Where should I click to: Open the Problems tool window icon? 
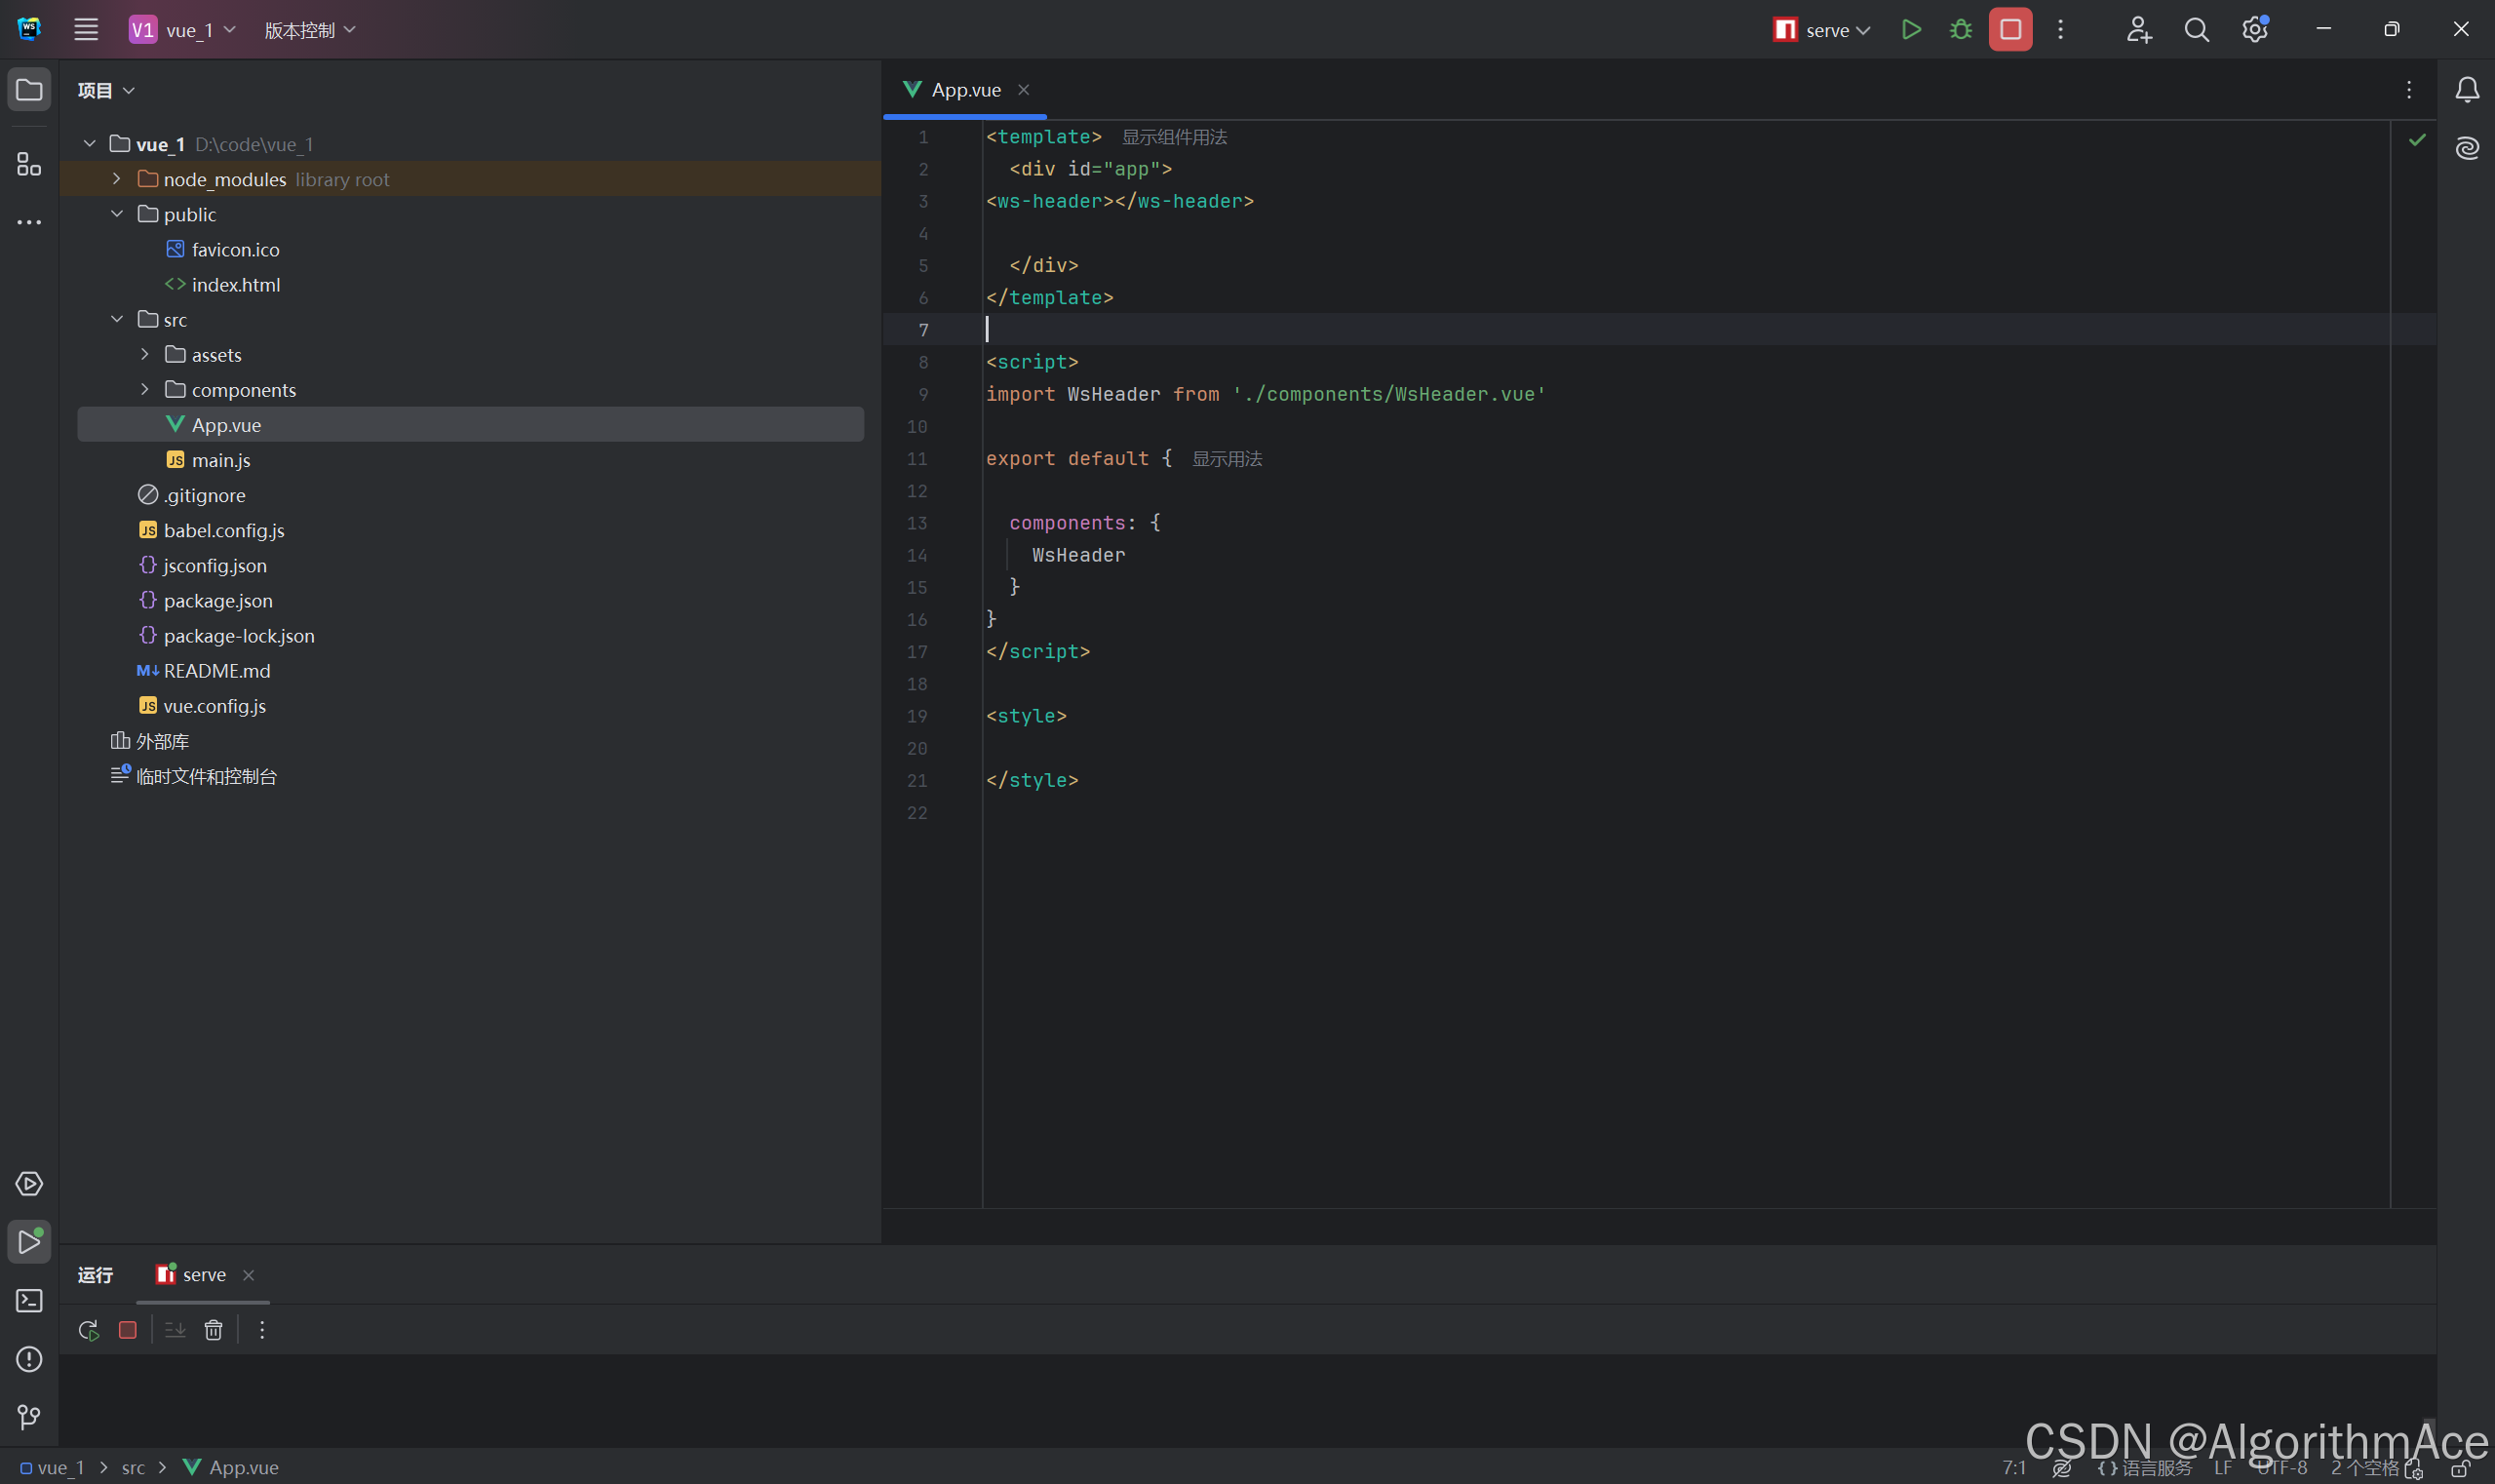click(x=29, y=1359)
